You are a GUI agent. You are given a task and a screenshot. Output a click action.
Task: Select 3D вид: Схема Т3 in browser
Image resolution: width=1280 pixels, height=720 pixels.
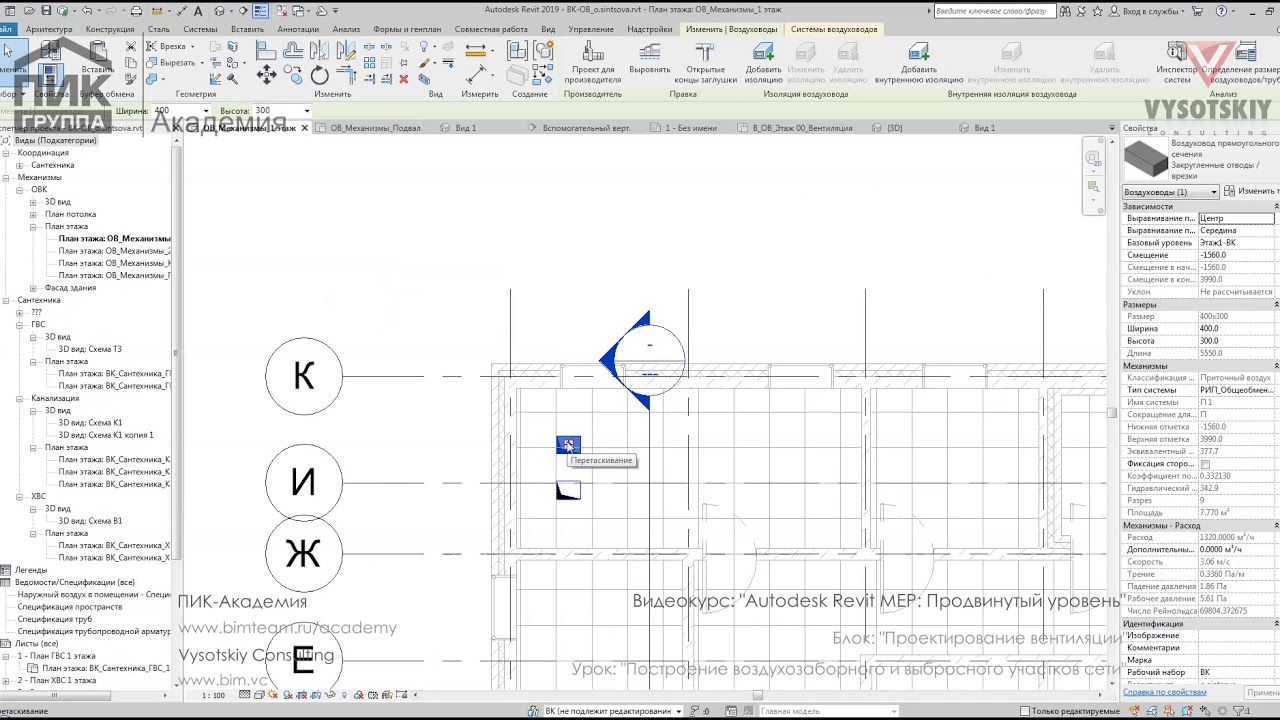pyautogui.click(x=90, y=349)
